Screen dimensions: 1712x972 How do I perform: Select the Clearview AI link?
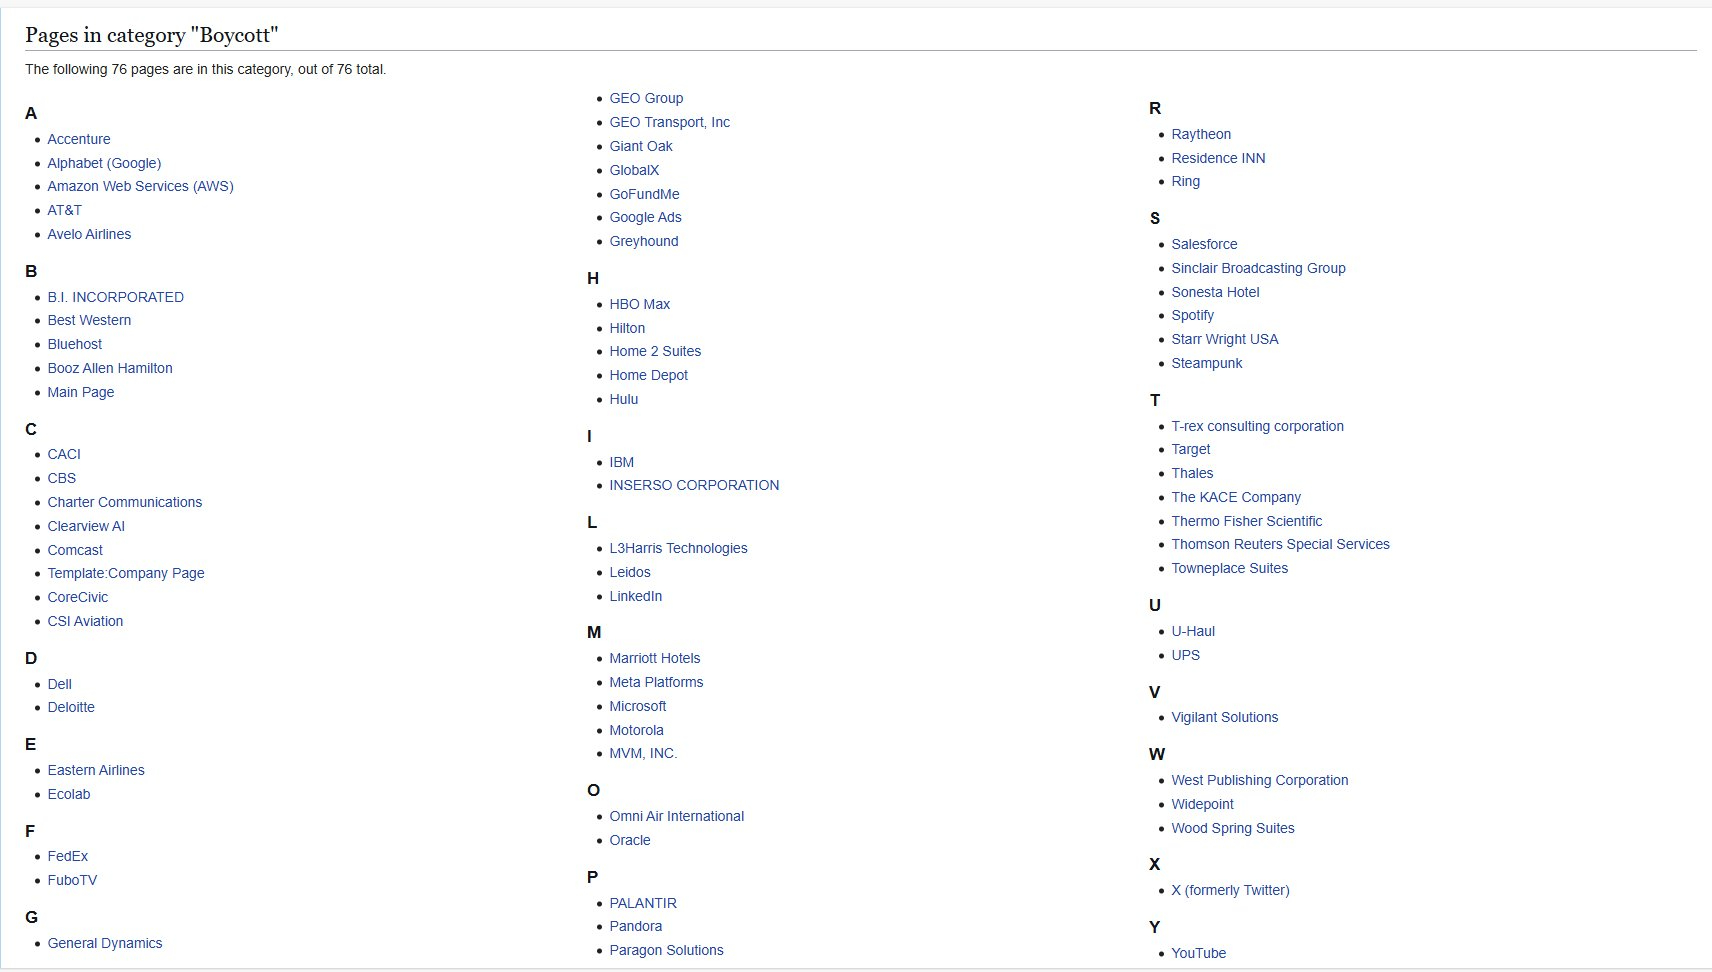(x=86, y=526)
